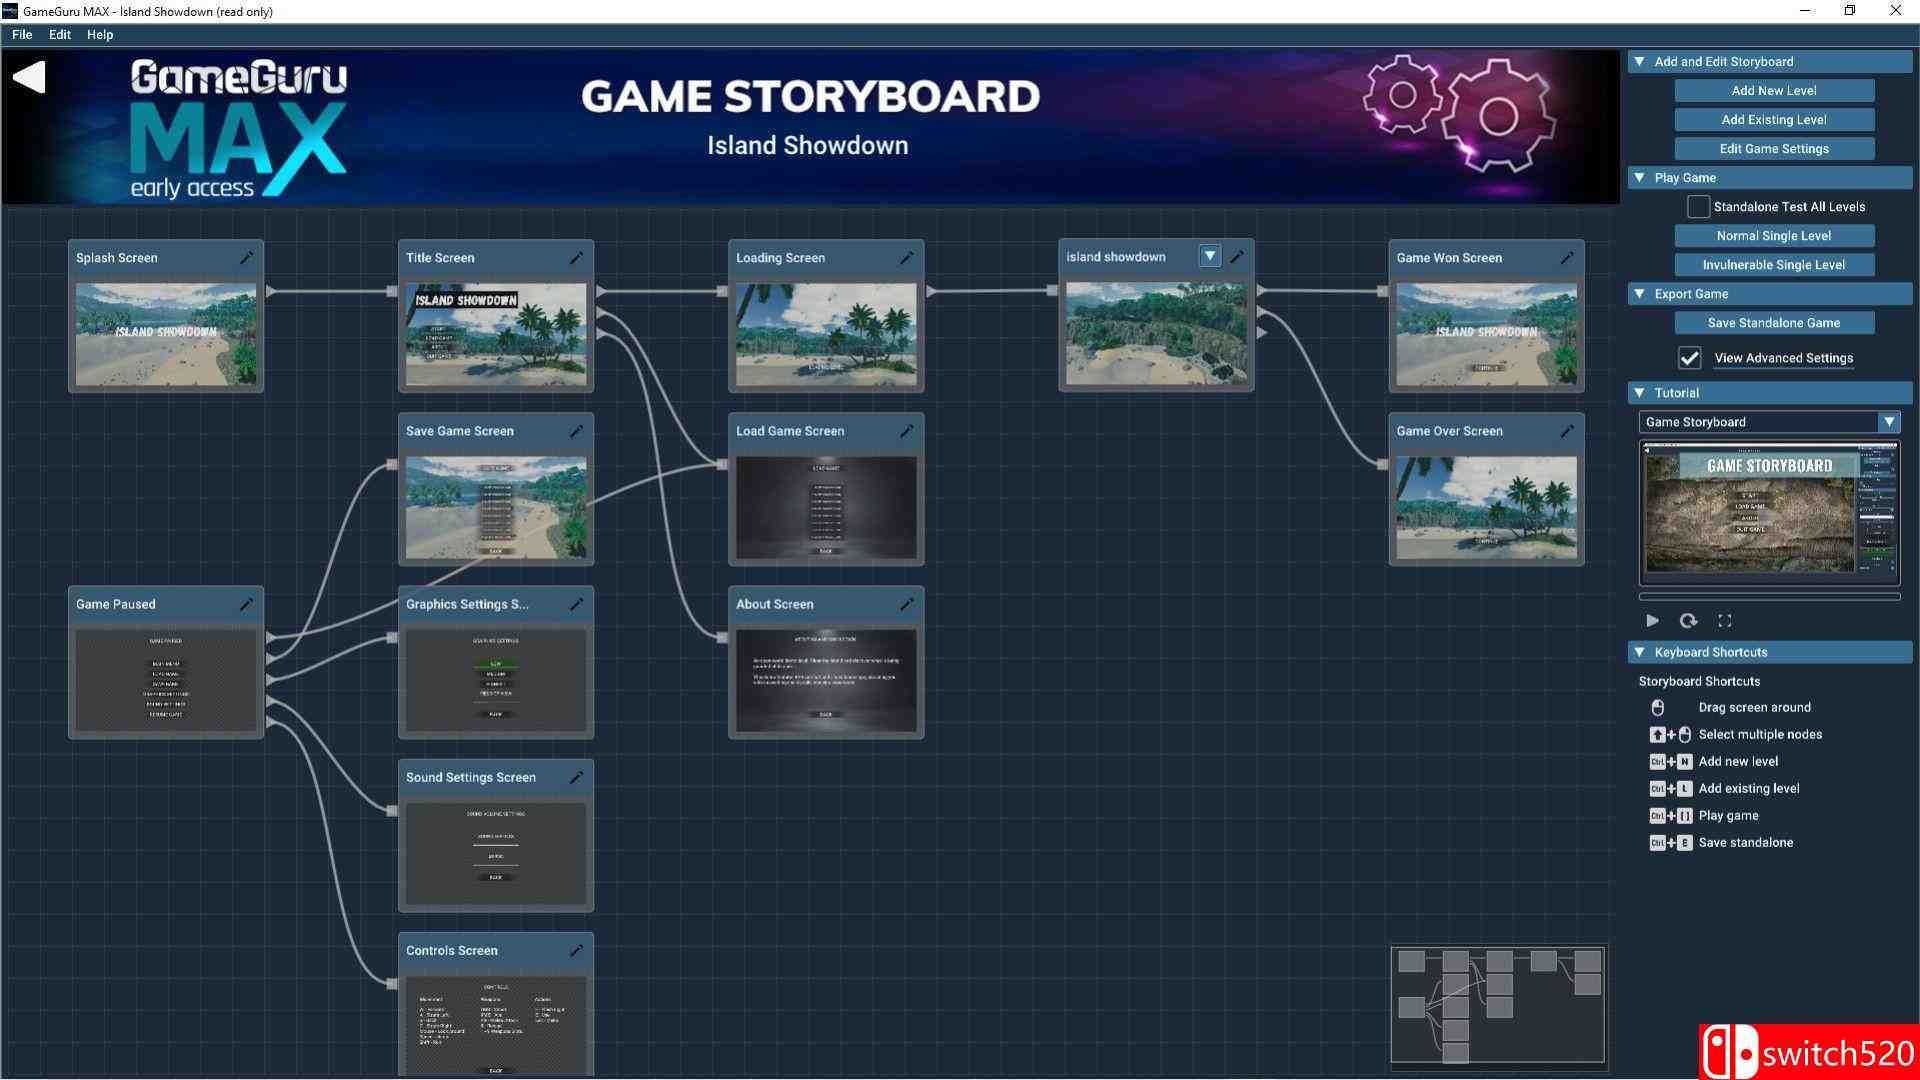Edit Game Paused node via pencil icon
1920x1080 pixels.
point(246,604)
